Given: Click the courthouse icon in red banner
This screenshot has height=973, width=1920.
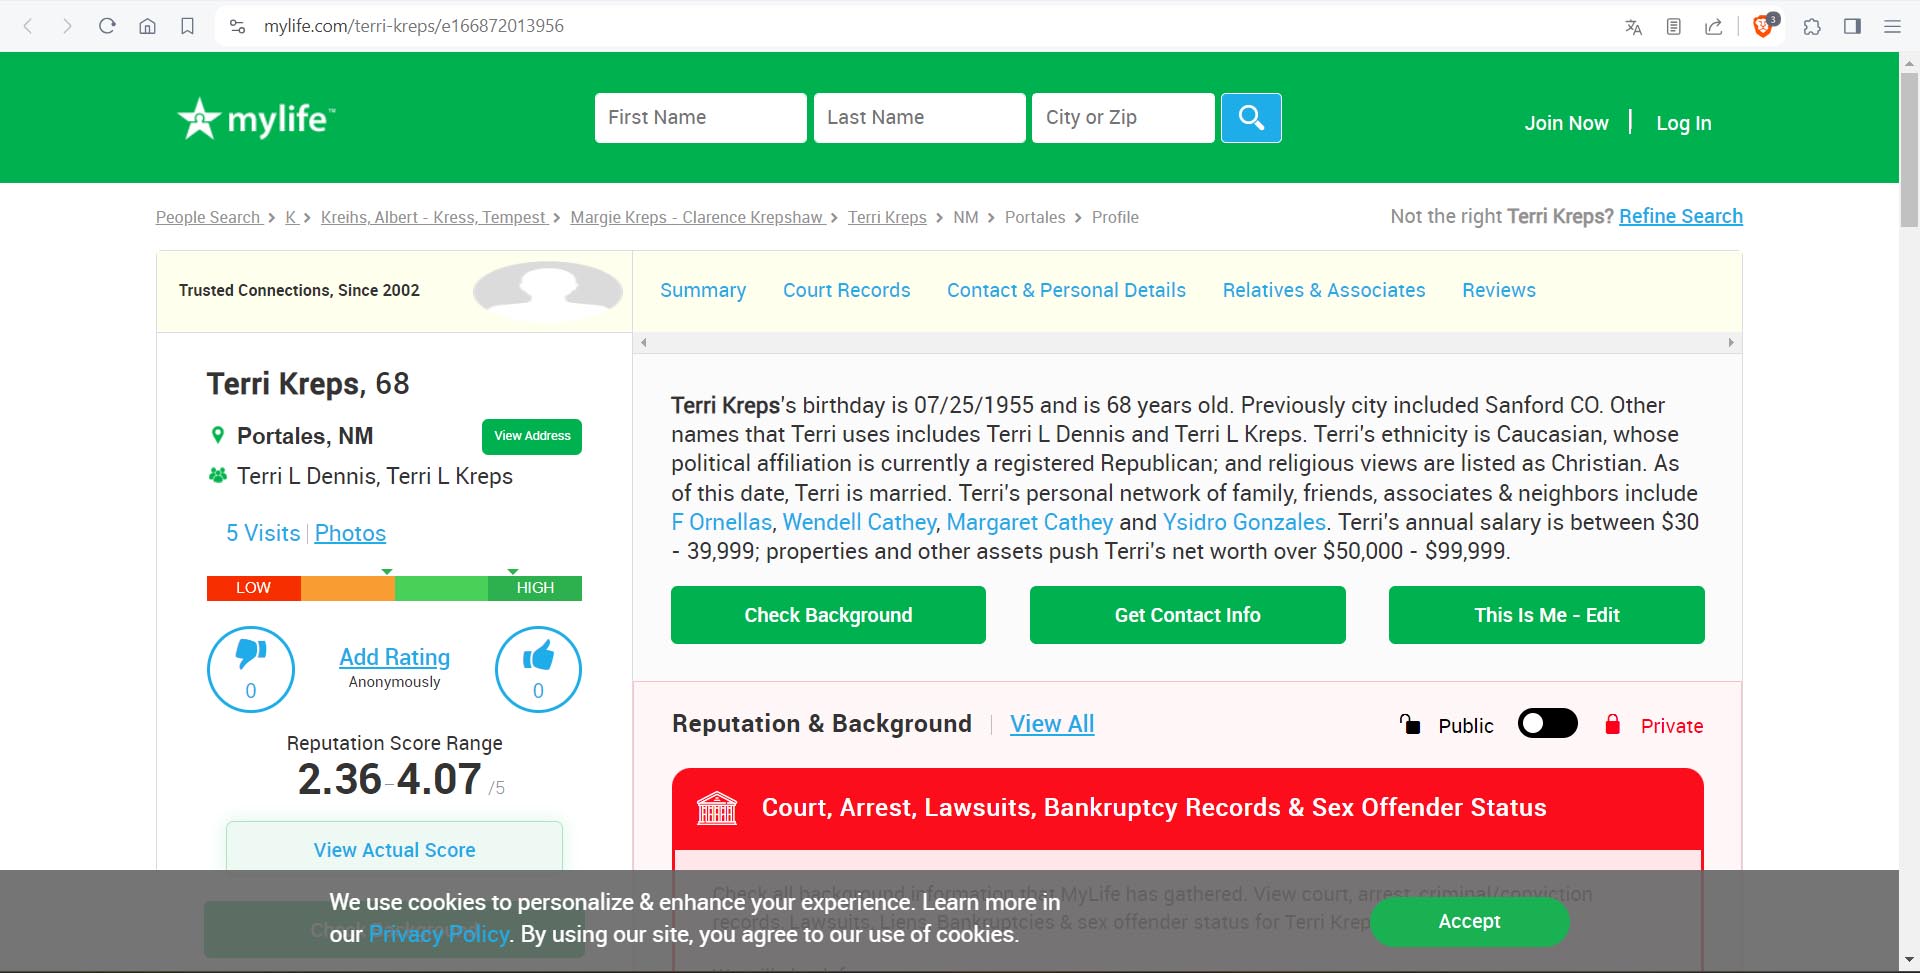Looking at the screenshot, I should pos(716,808).
